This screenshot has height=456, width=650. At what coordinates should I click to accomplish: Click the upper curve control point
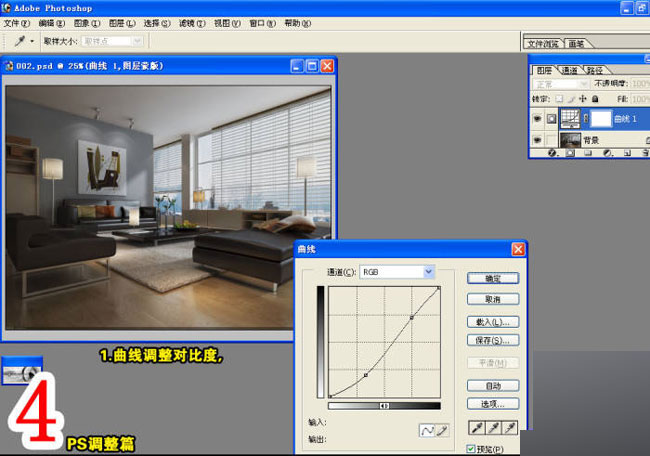point(412,318)
